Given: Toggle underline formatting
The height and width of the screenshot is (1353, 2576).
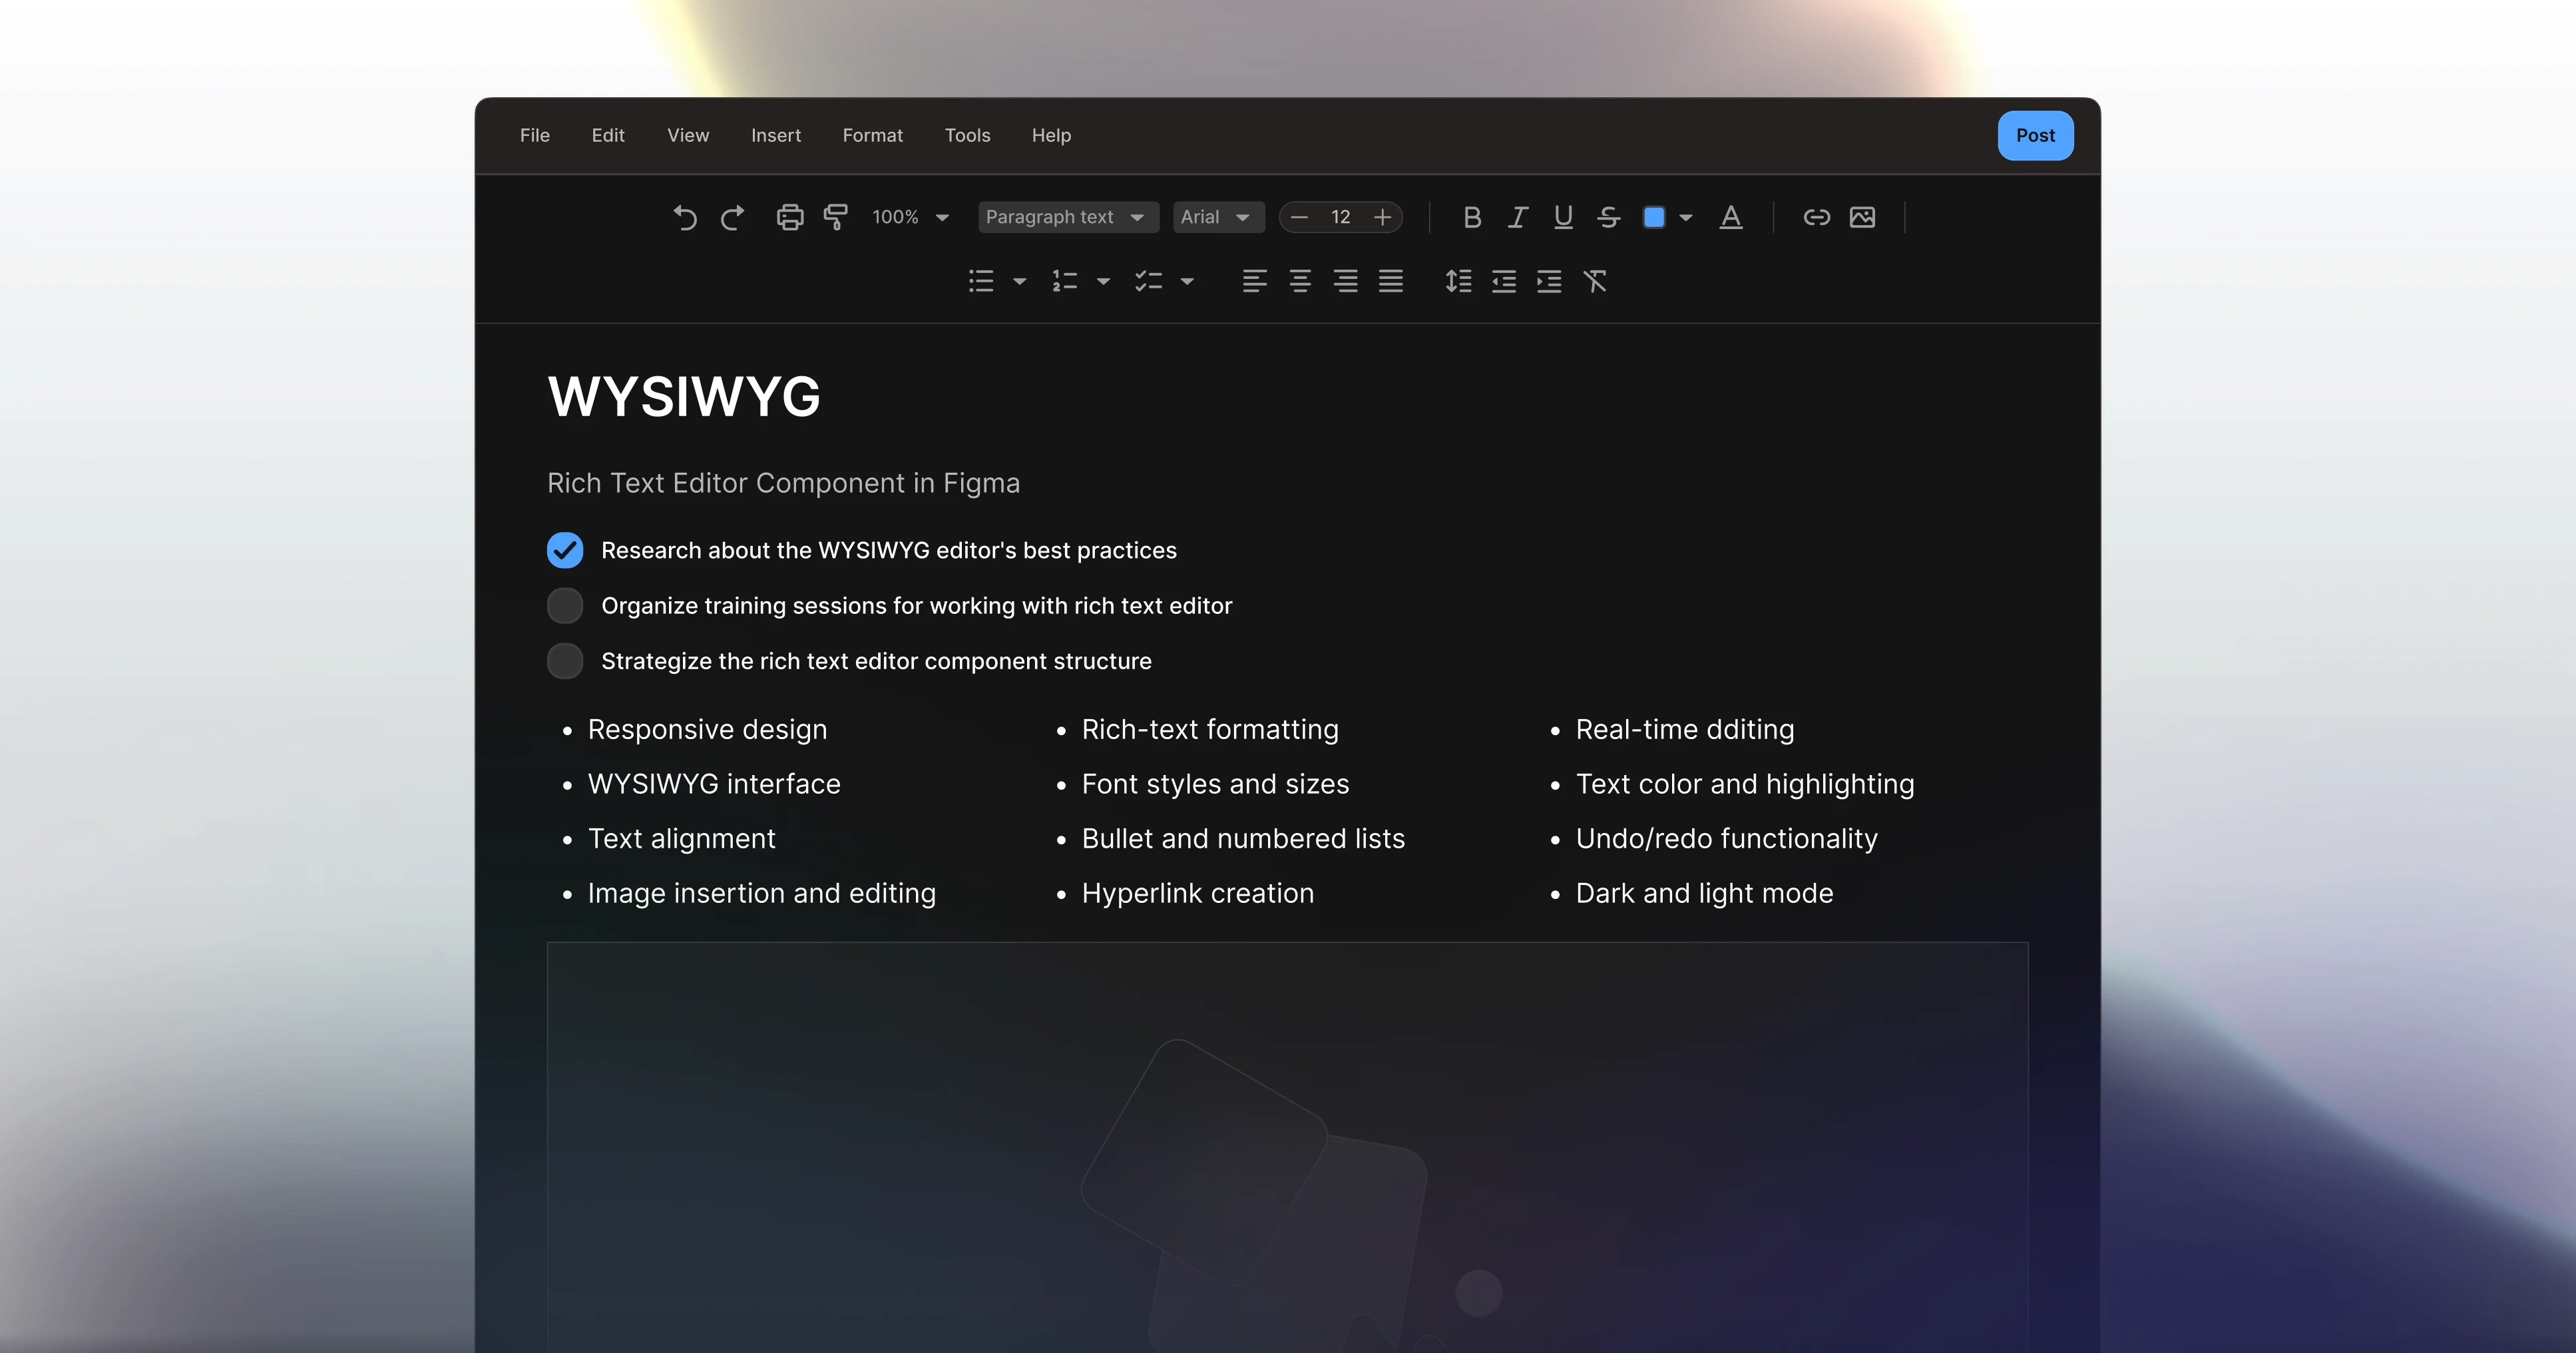Looking at the screenshot, I should 1563,217.
